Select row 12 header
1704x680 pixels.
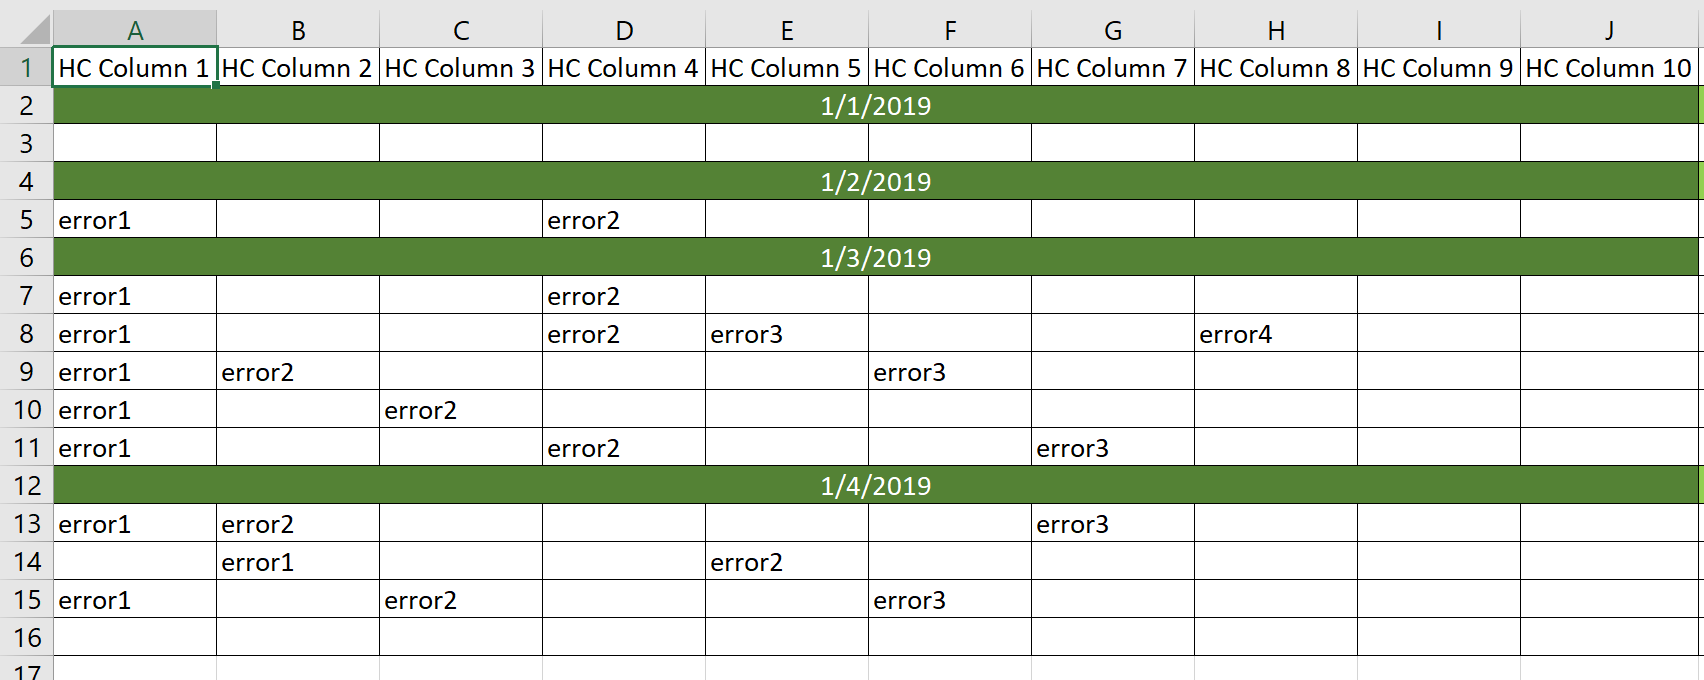click(x=26, y=485)
